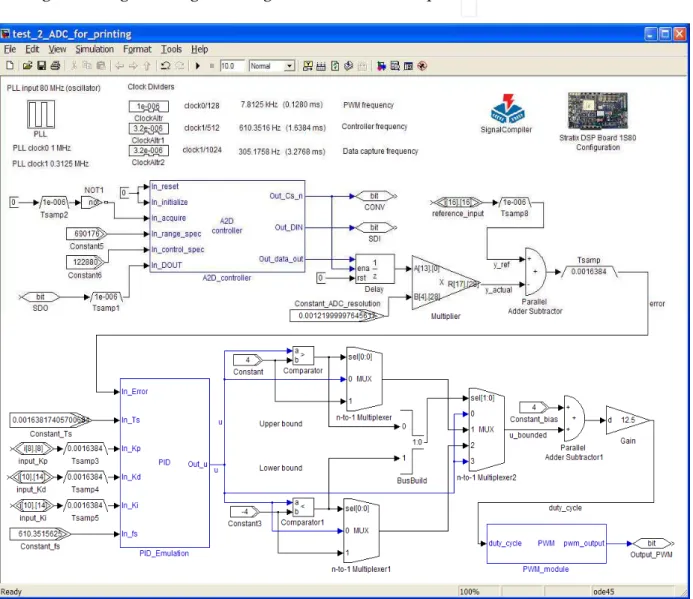Open the Edit menu
The height and width of the screenshot is (599, 693).
pyautogui.click(x=32, y=49)
